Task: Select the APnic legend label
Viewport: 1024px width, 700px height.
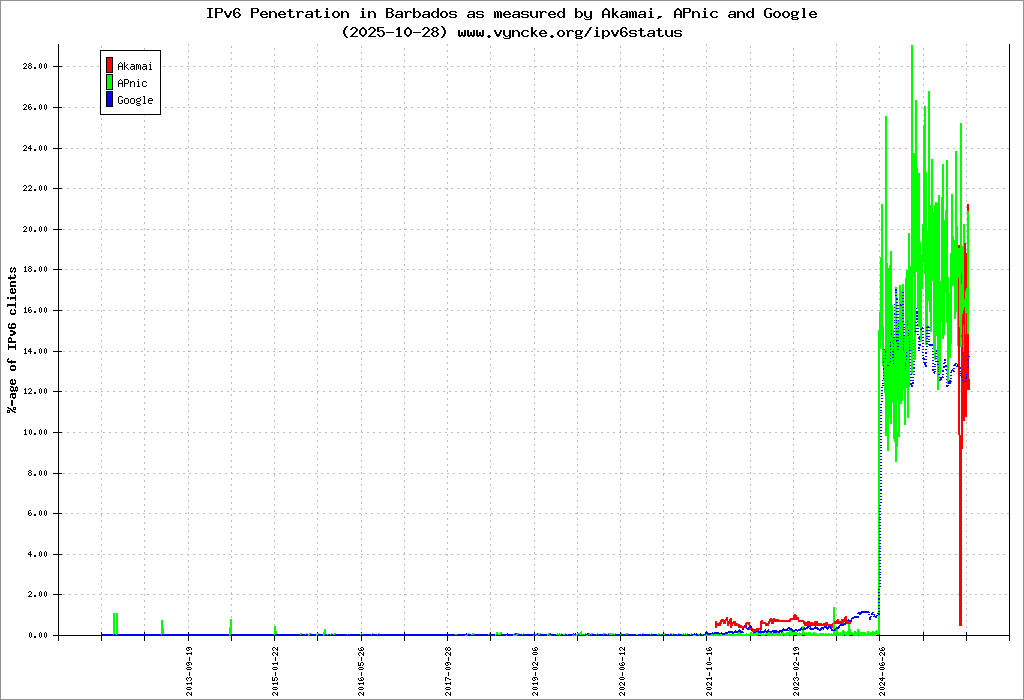Action: [132, 83]
